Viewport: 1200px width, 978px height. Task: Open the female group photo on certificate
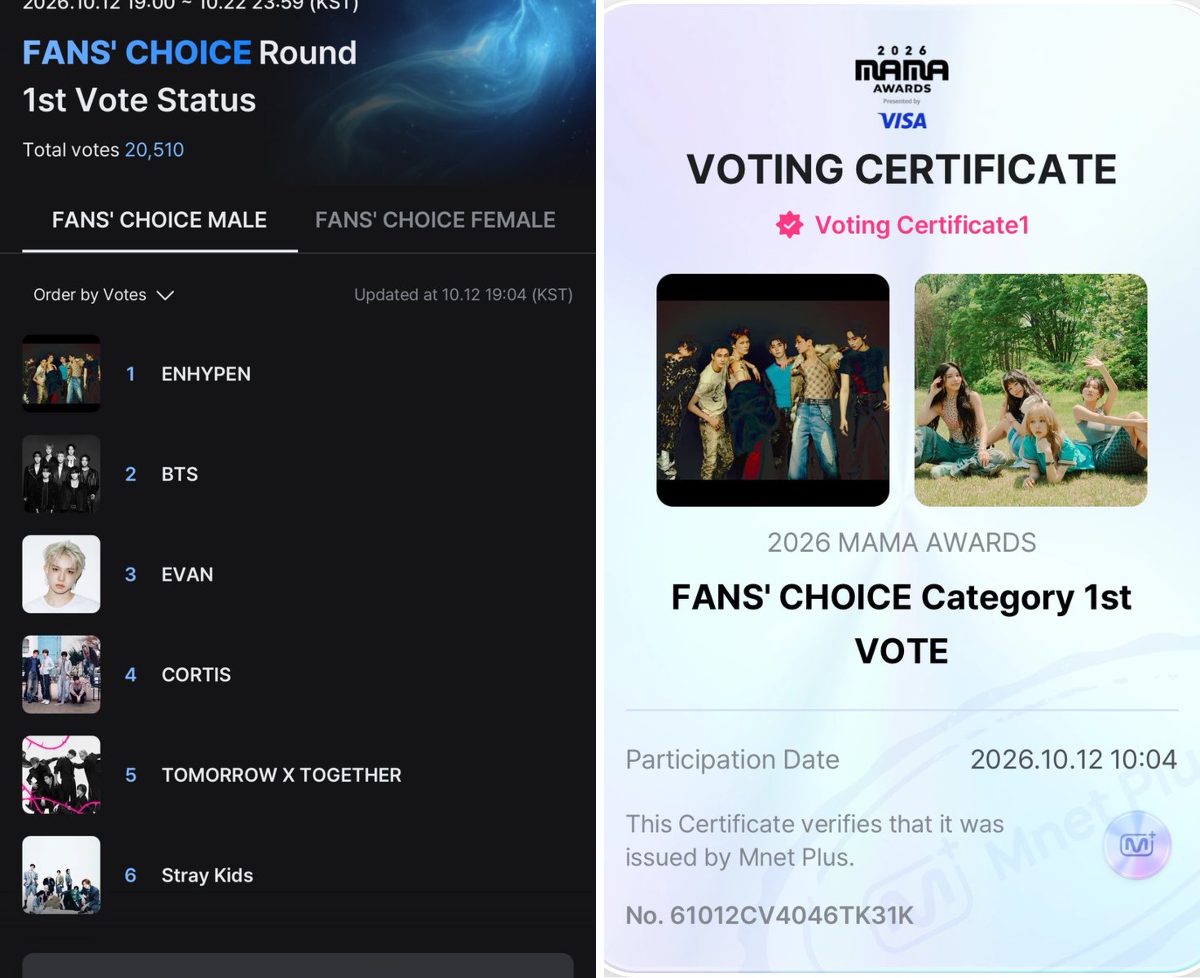pos(1031,390)
